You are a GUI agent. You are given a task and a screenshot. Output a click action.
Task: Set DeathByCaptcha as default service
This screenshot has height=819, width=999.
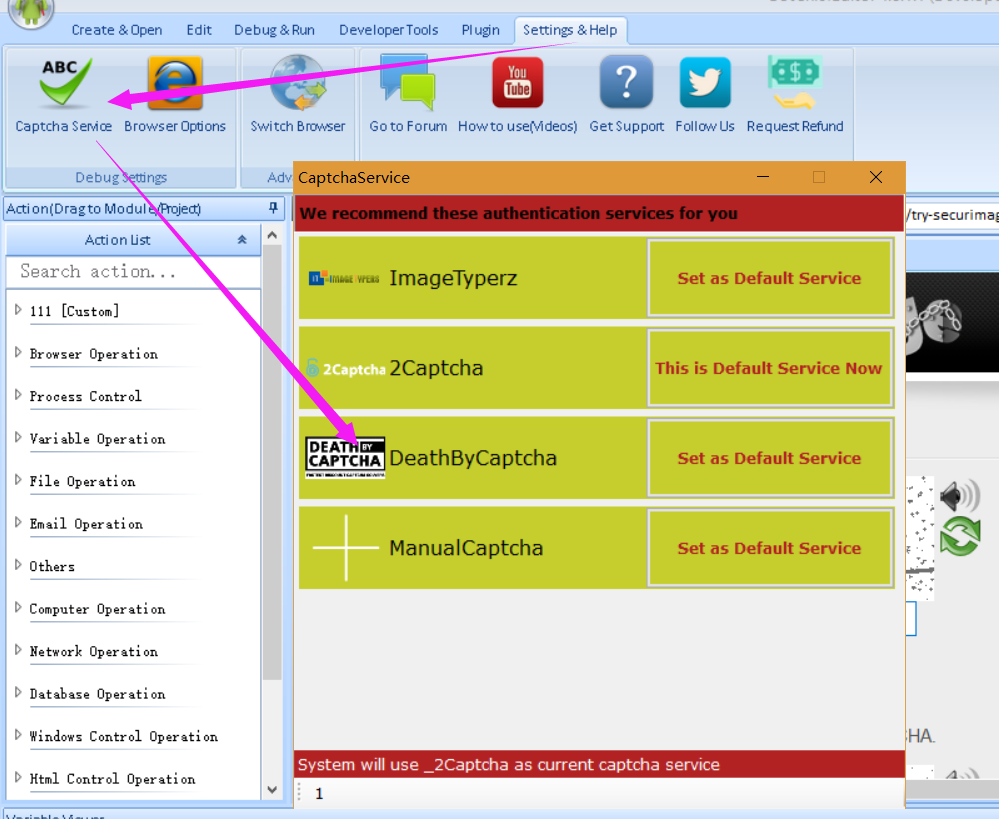pos(769,458)
